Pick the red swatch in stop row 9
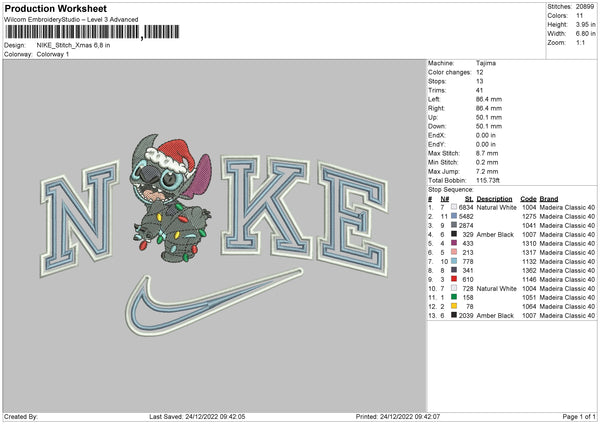600x424 pixels. (454, 279)
